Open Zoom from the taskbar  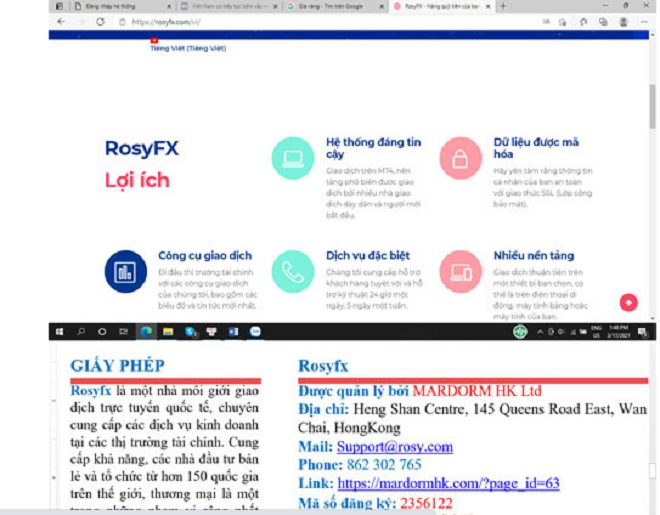[x=255, y=332]
